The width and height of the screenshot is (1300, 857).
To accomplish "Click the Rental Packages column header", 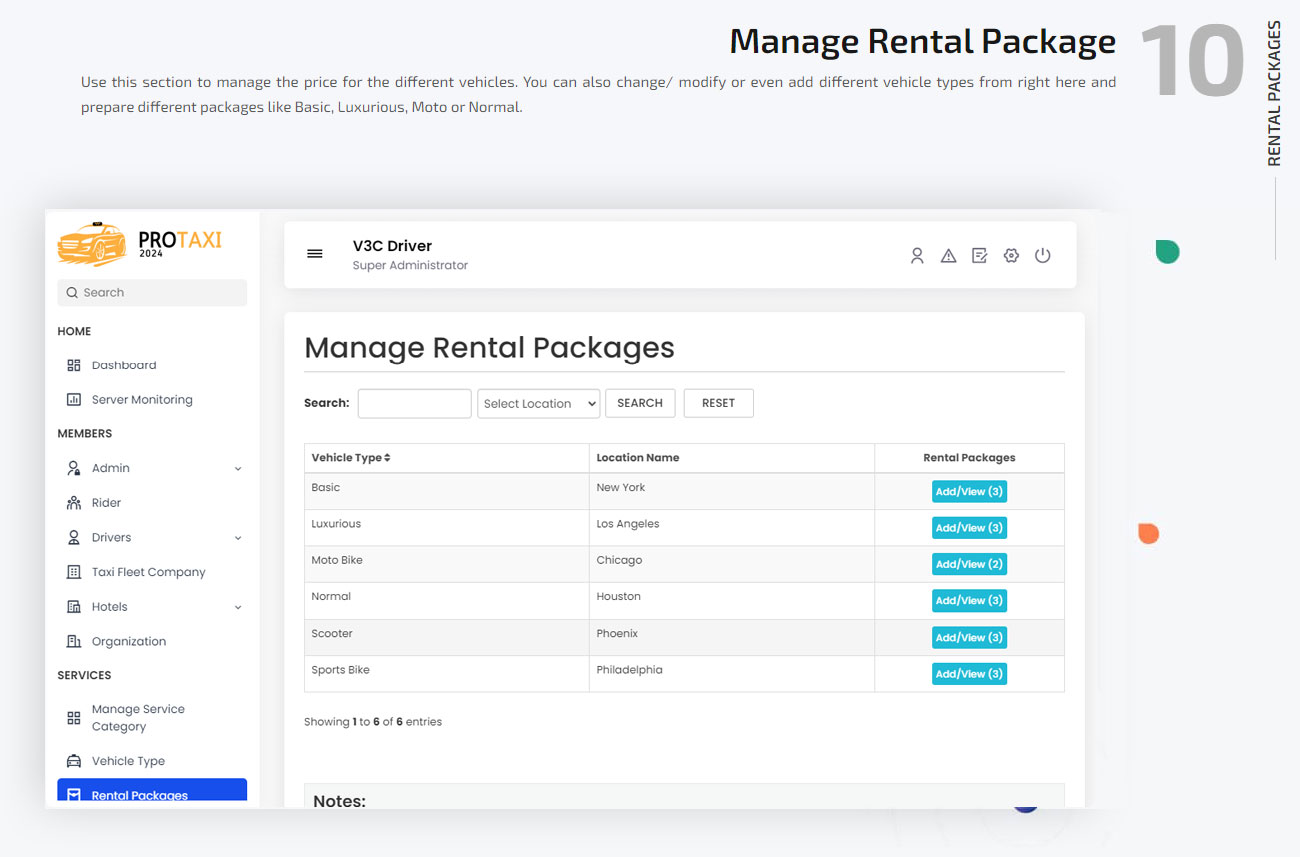I will [x=969, y=458].
